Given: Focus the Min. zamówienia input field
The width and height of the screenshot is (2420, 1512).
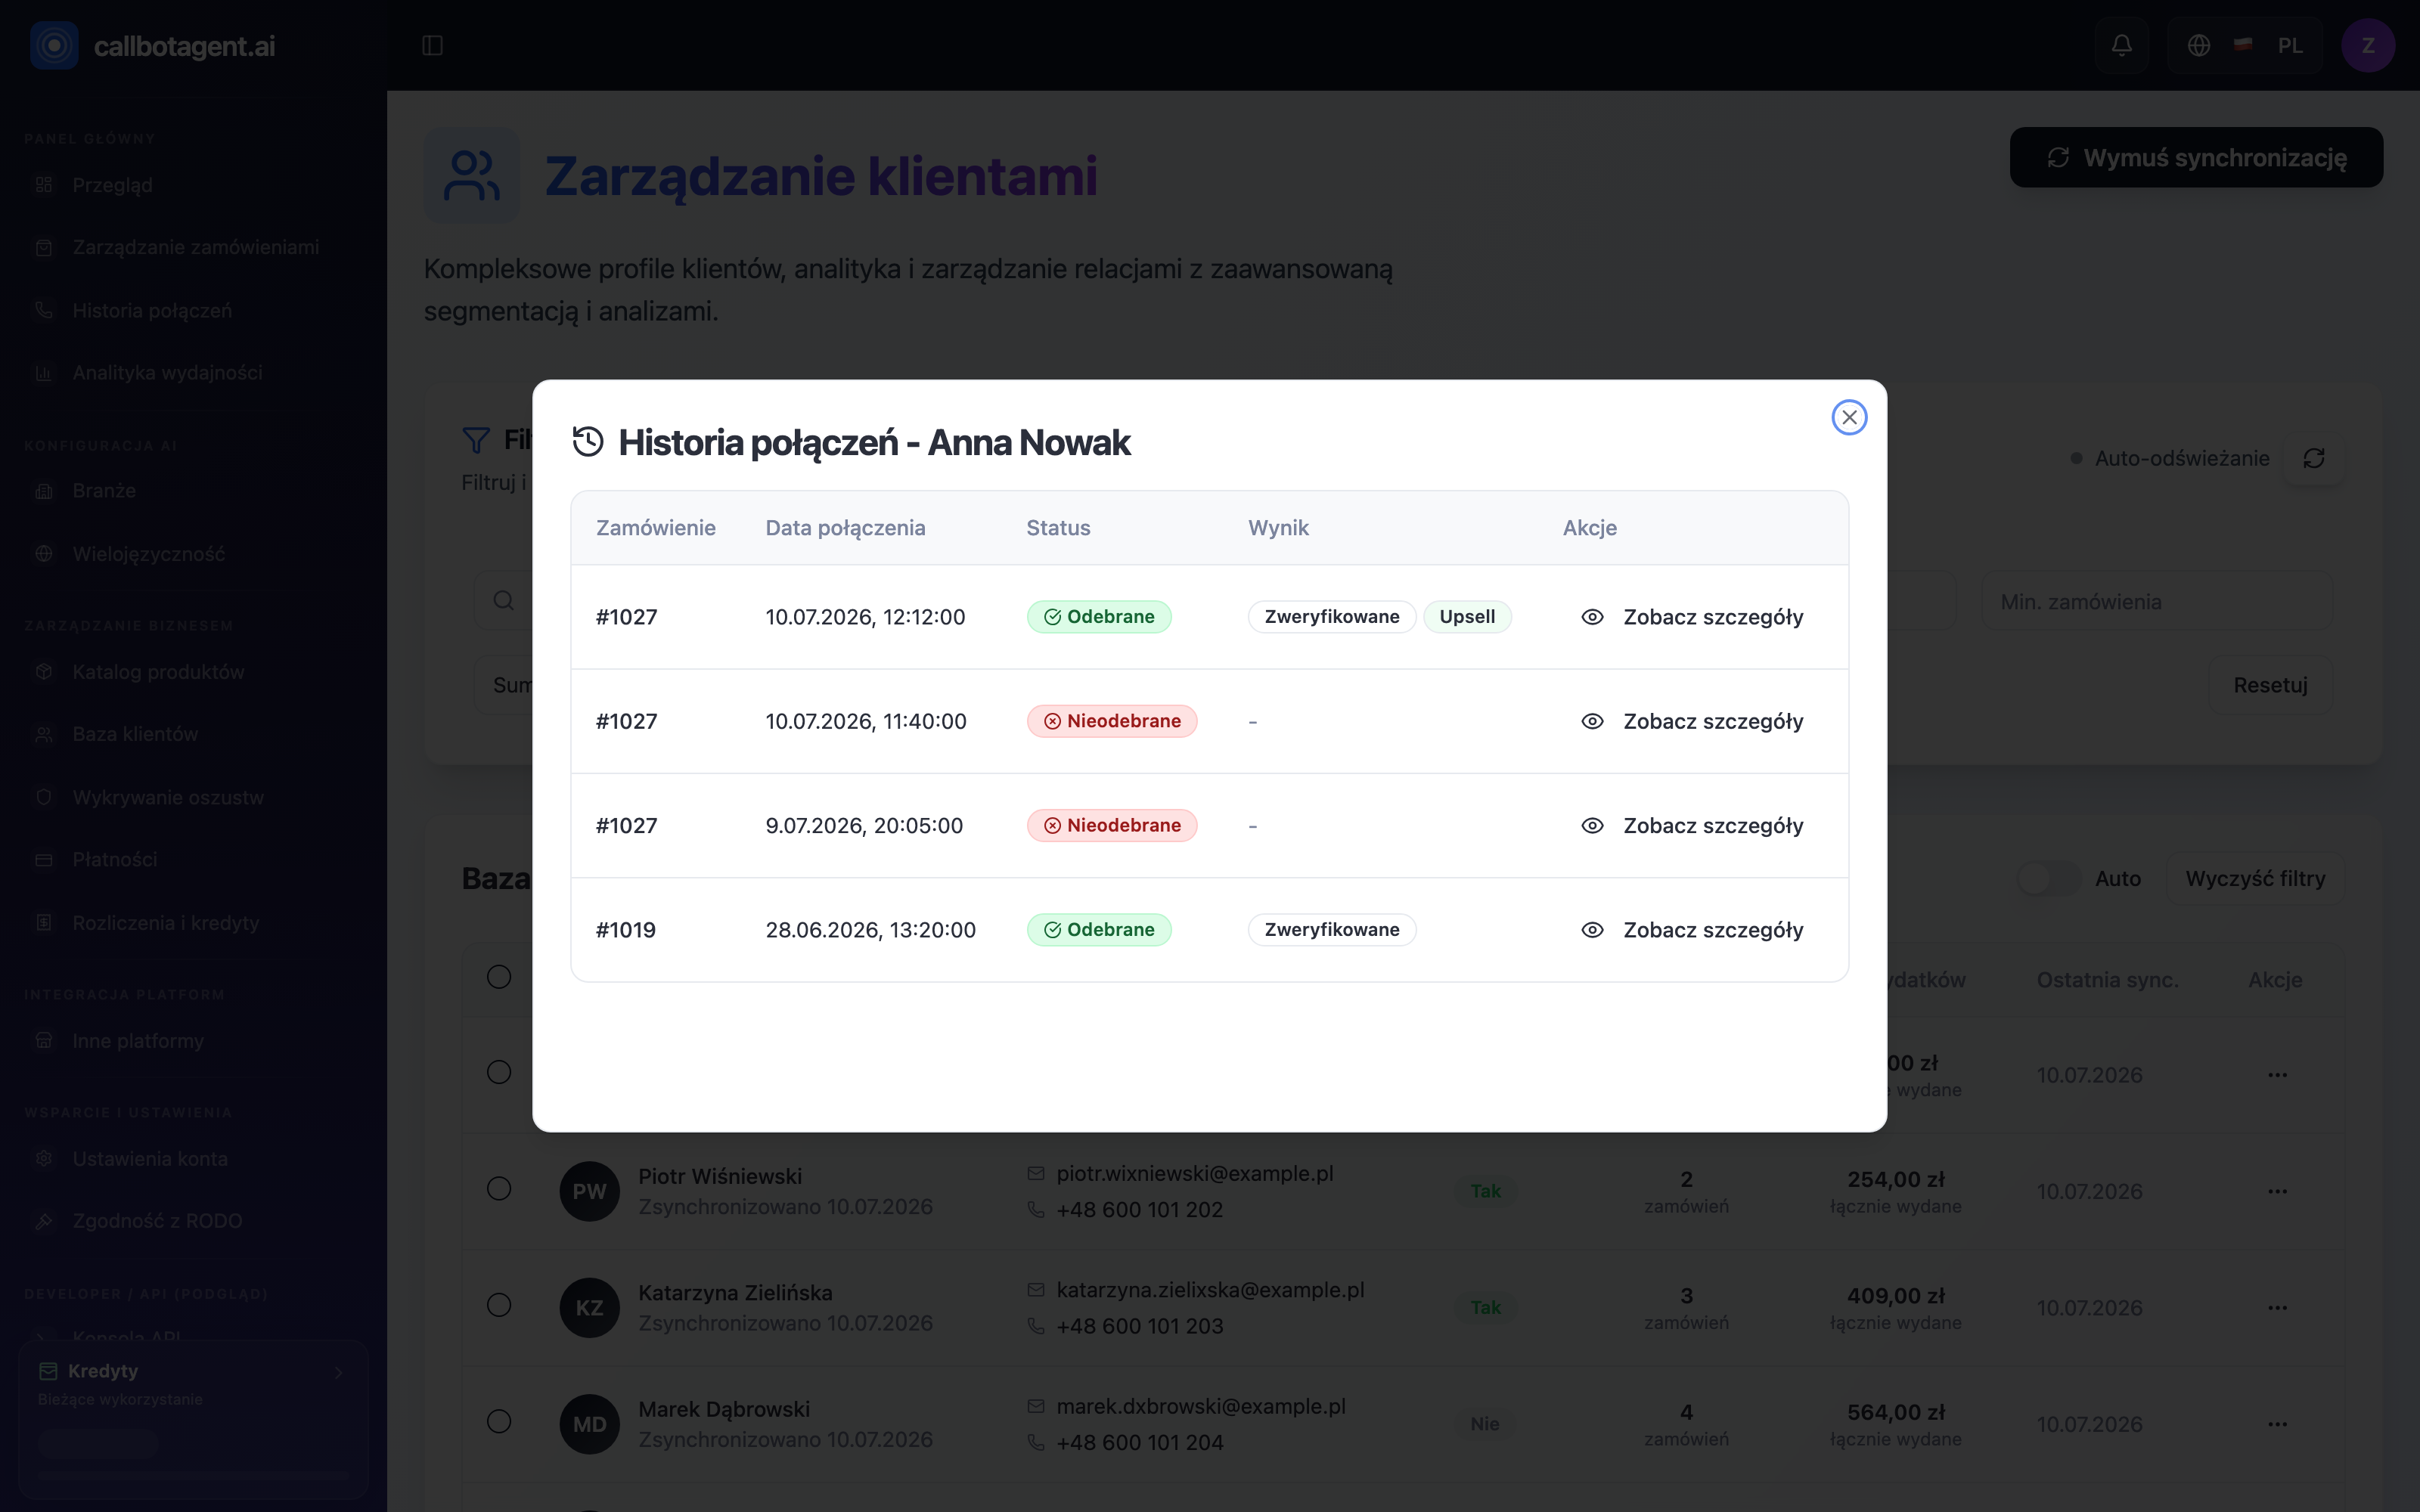Looking at the screenshot, I should pos(2157,601).
